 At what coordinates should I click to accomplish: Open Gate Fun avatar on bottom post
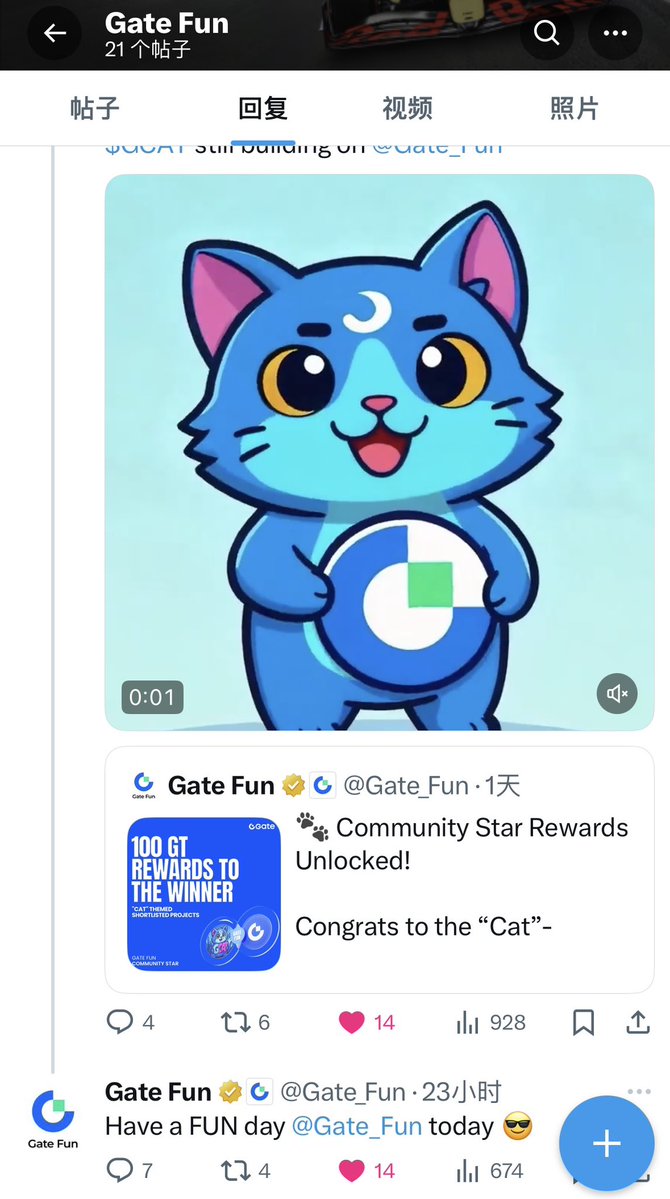pos(53,1119)
